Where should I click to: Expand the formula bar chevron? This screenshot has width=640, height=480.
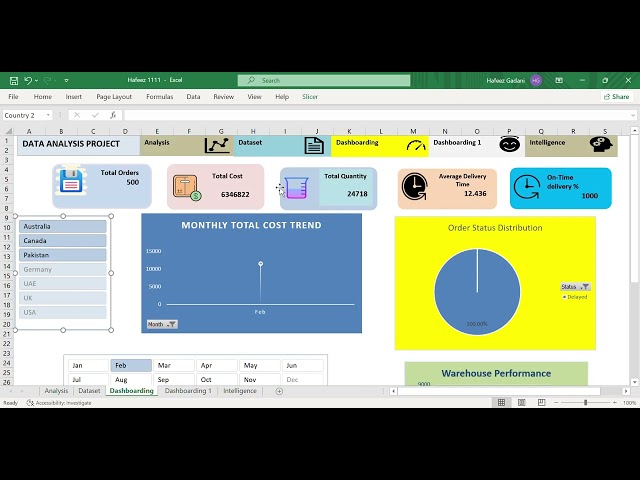(x=633, y=116)
